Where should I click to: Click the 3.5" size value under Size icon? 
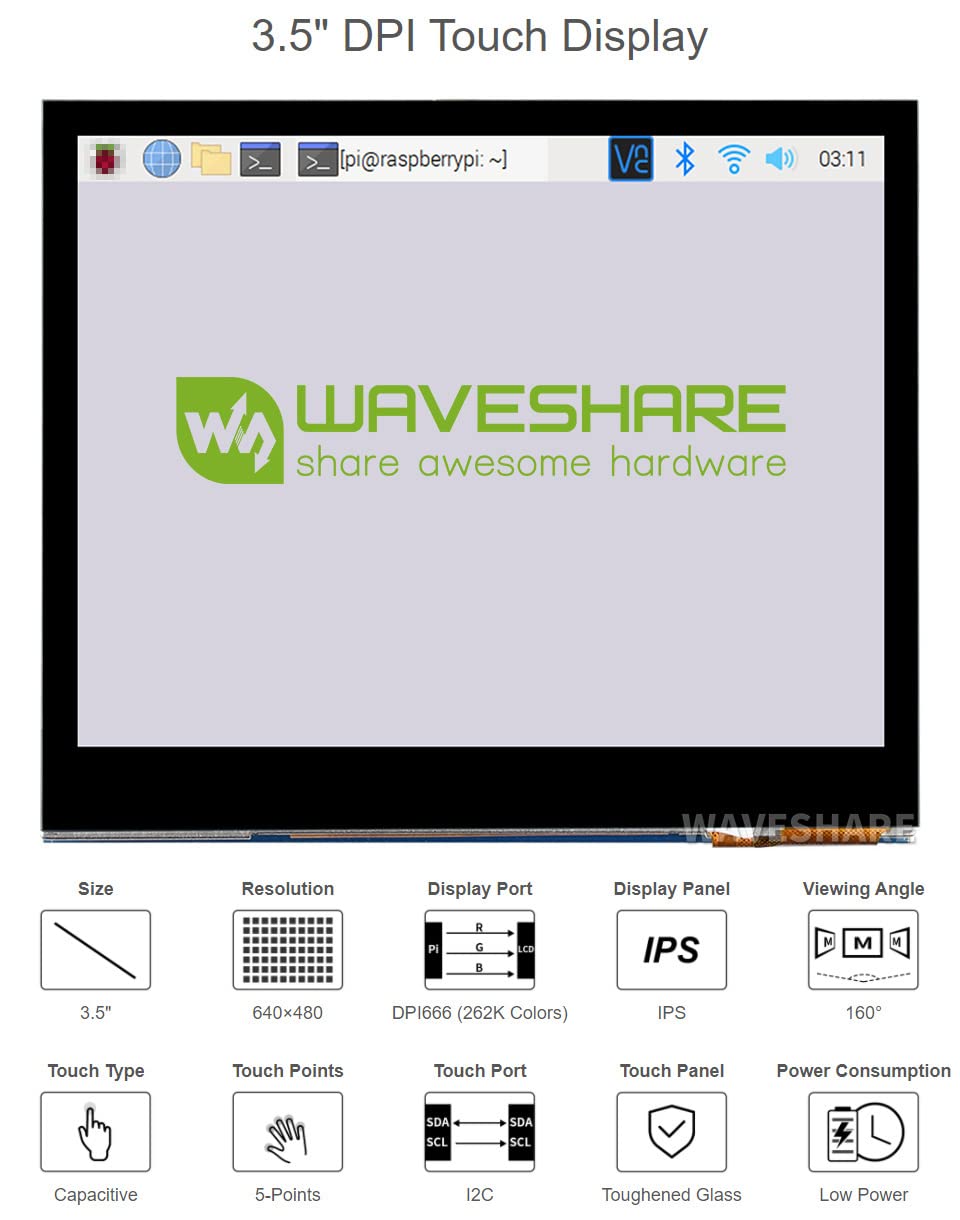click(96, 1013)
